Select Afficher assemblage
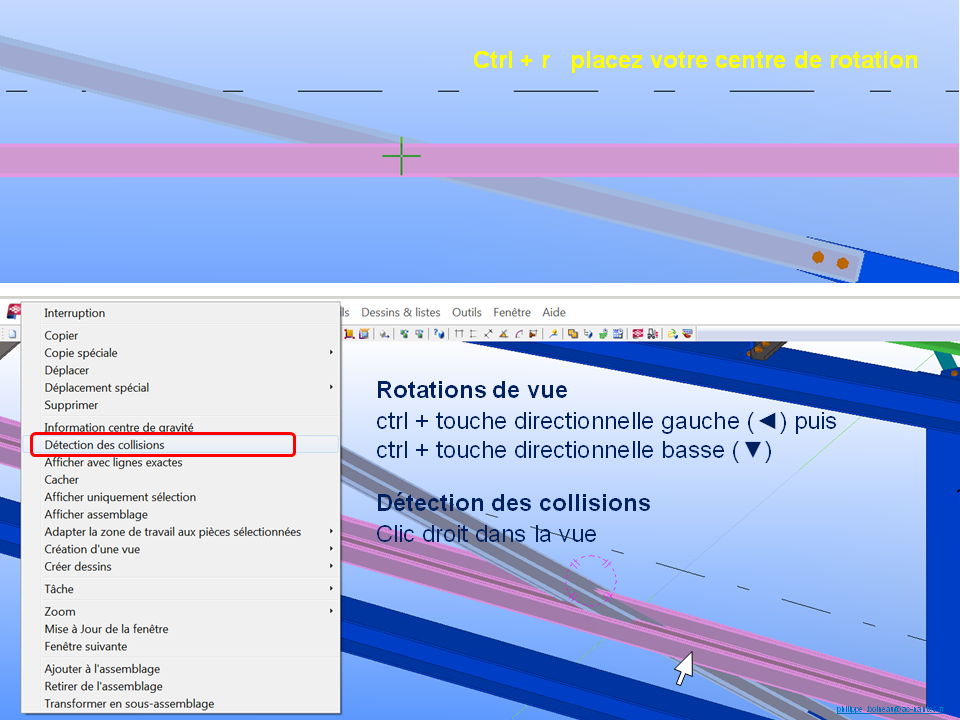This screenshot has height=720, width=960. (x=181, y=514)
